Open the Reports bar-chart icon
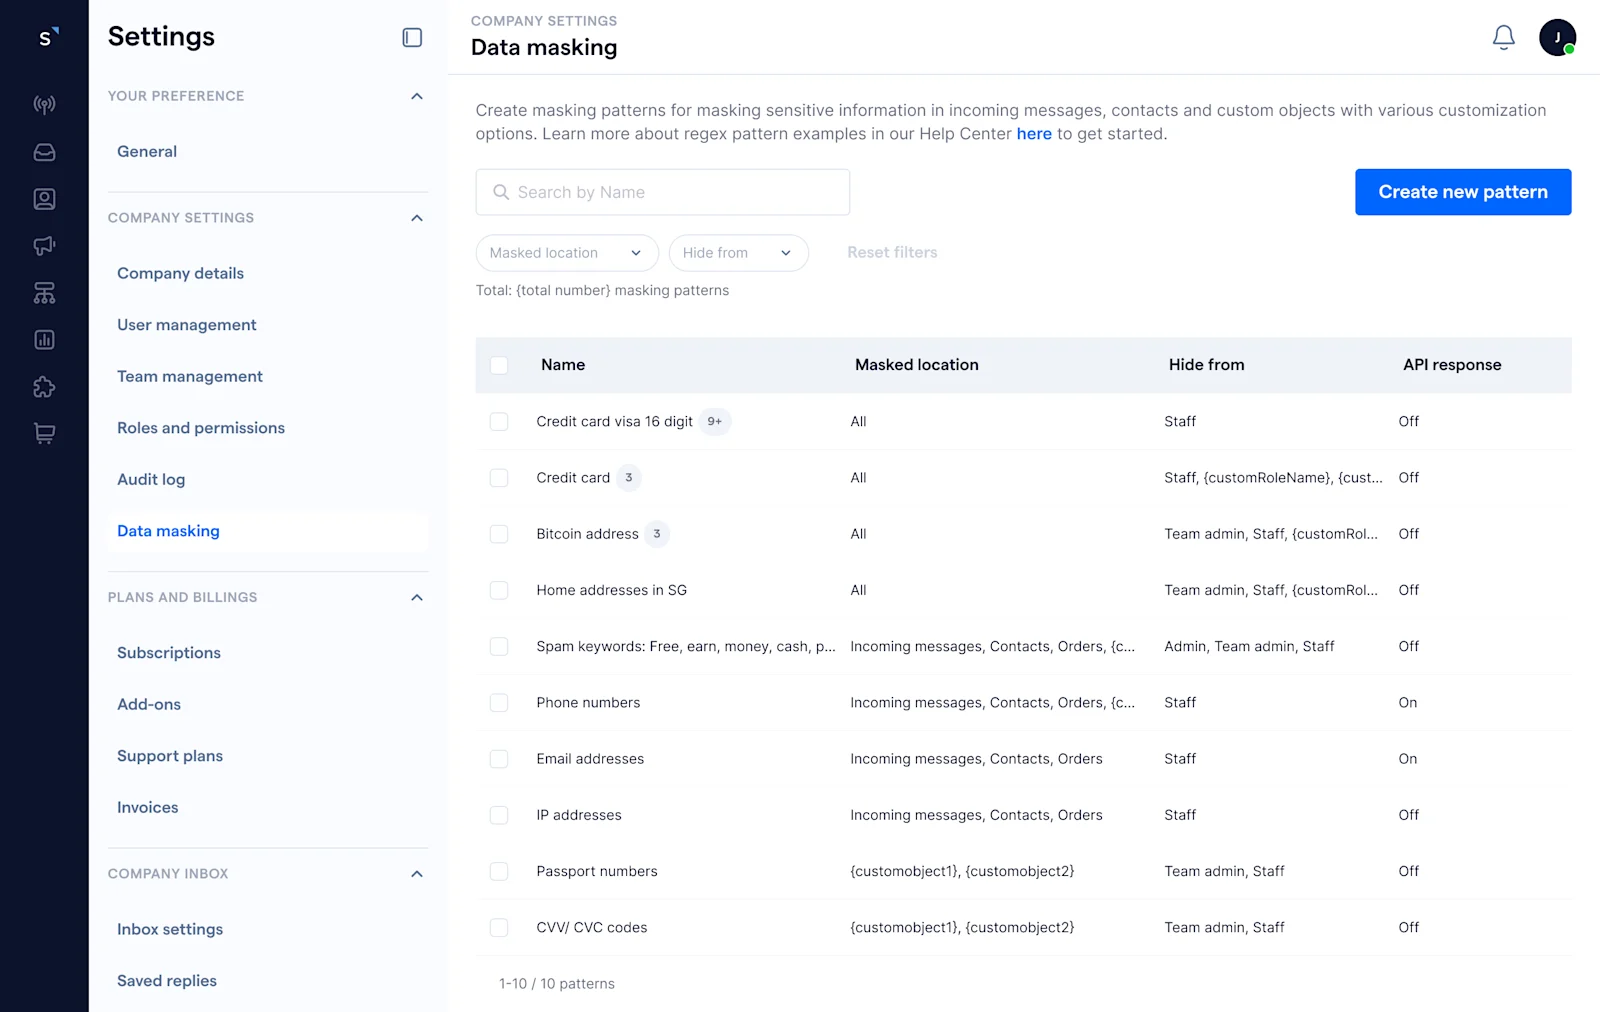This screenshot has height=1012, width=1600. click(44, 339)
